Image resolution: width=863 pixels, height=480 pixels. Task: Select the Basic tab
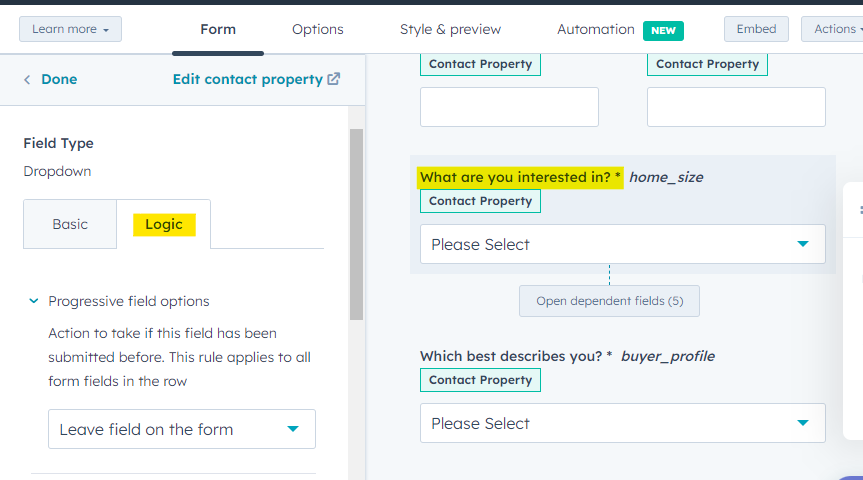coord(70,224)
